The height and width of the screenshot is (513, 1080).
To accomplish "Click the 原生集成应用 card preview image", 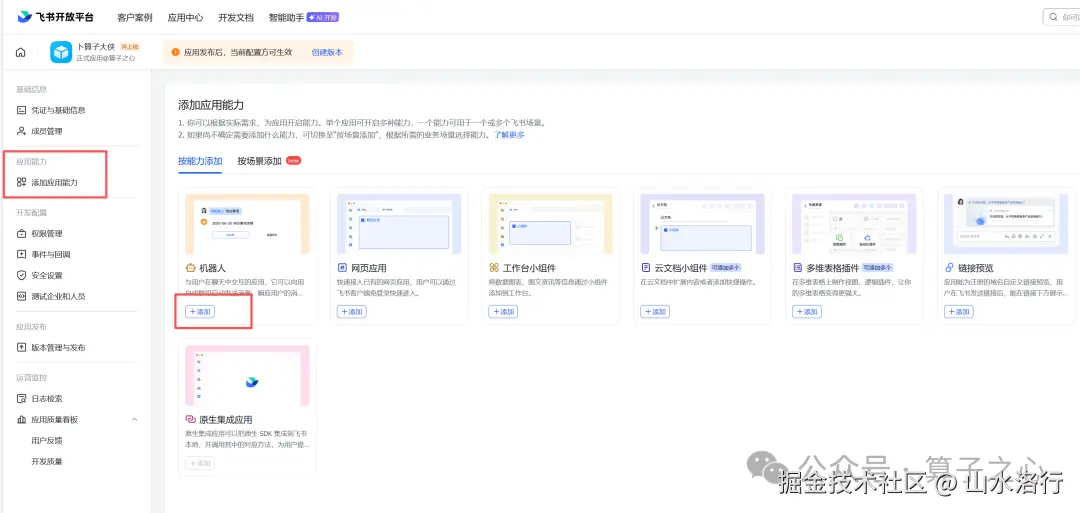I will (247, 375).
